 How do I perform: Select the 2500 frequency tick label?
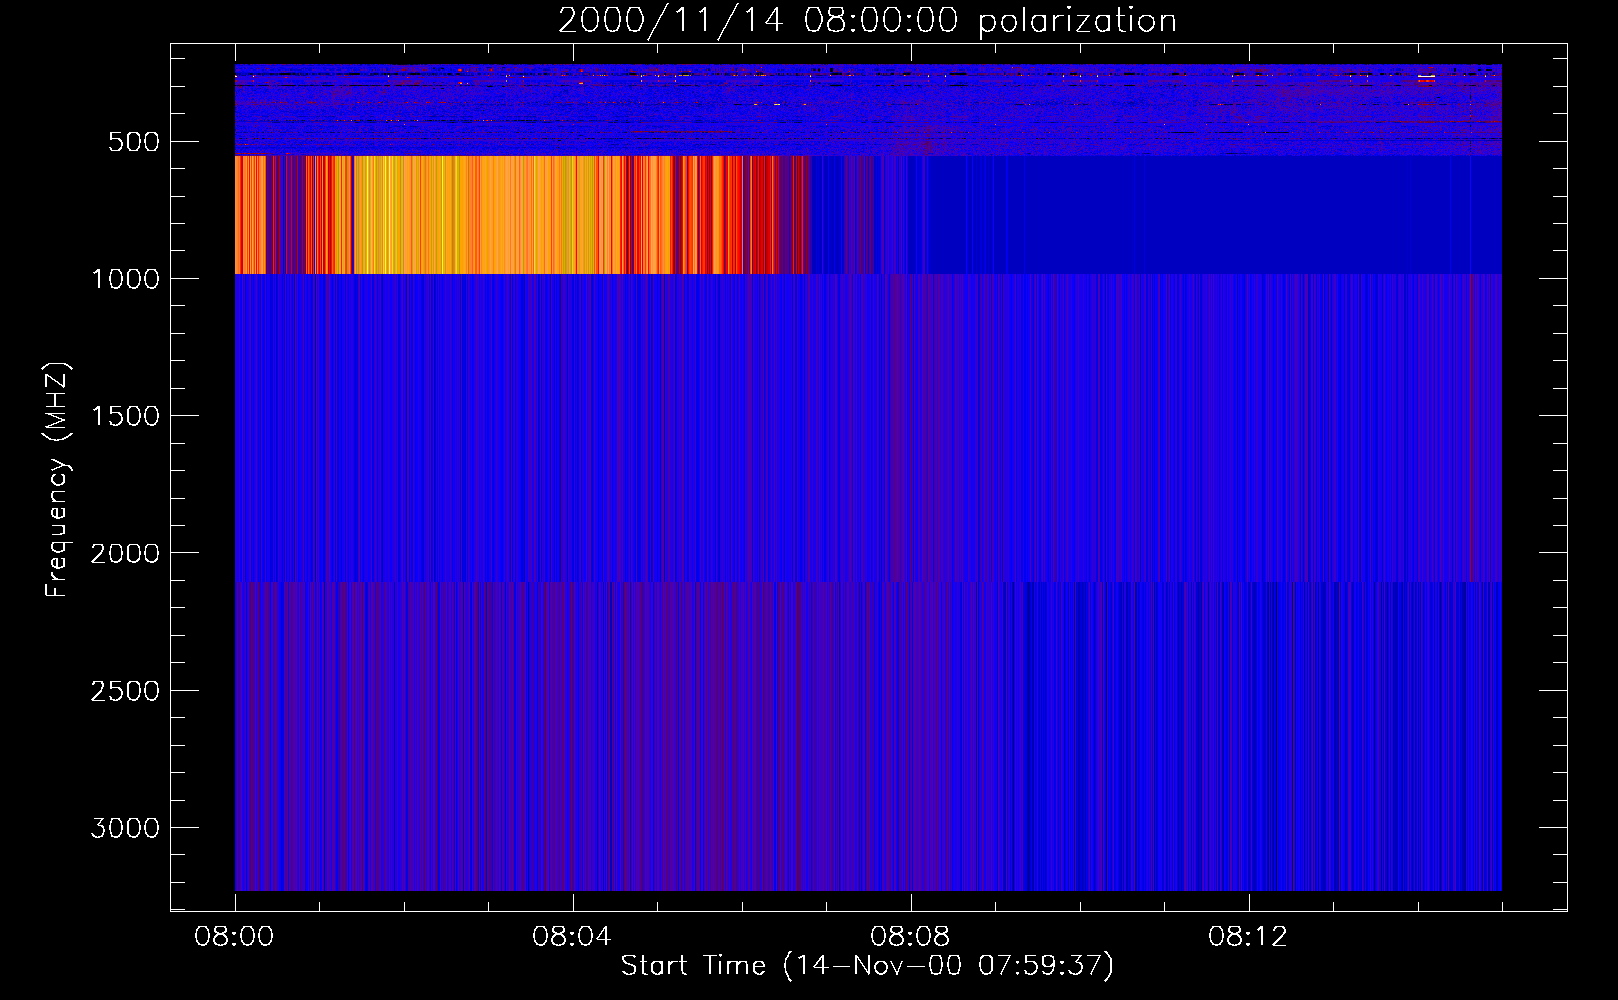(125, 691)
